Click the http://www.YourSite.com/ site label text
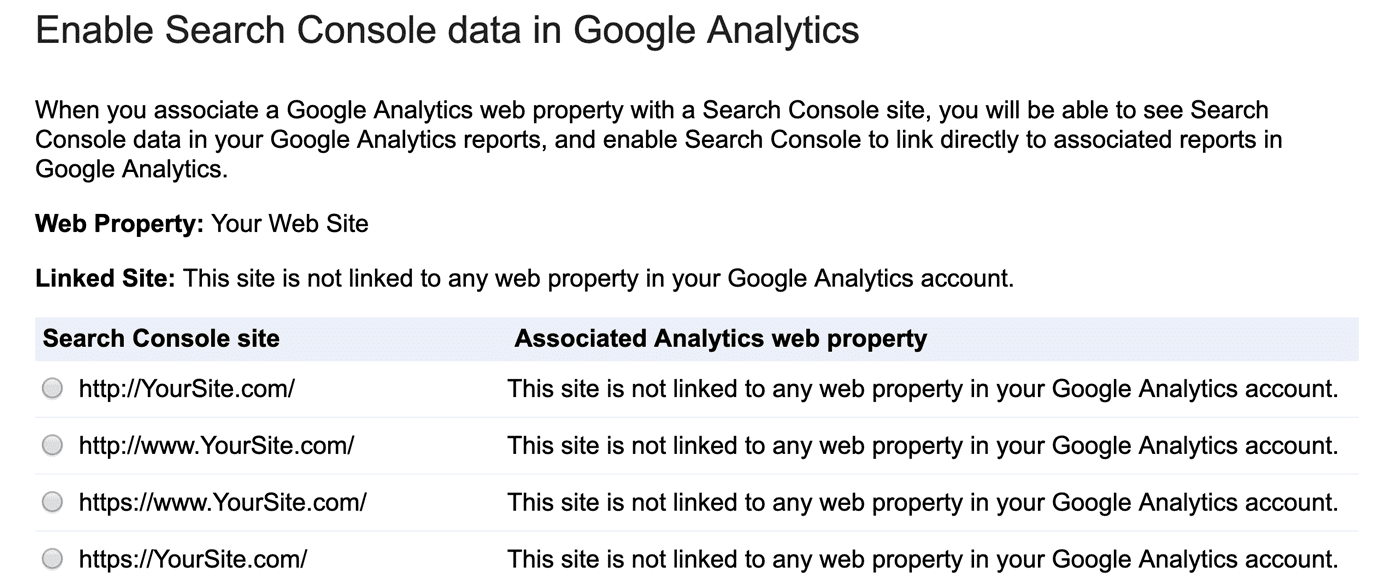 click(x=216, y=446)
